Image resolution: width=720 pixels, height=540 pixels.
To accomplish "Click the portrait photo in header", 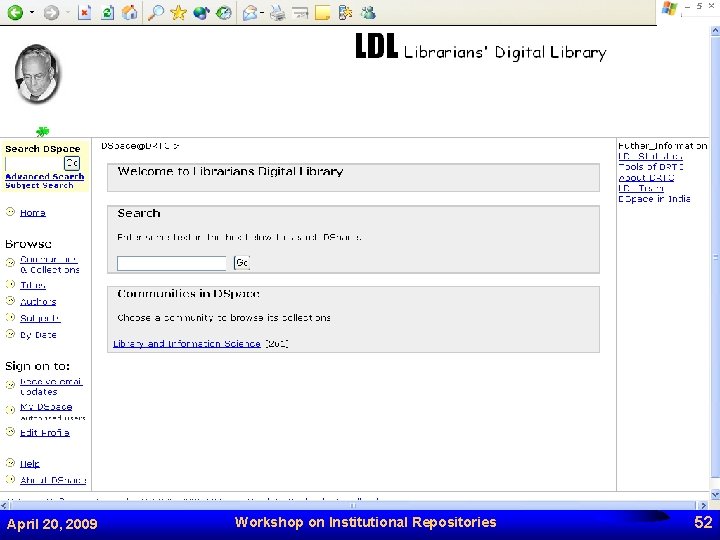I will click(37, 73).
